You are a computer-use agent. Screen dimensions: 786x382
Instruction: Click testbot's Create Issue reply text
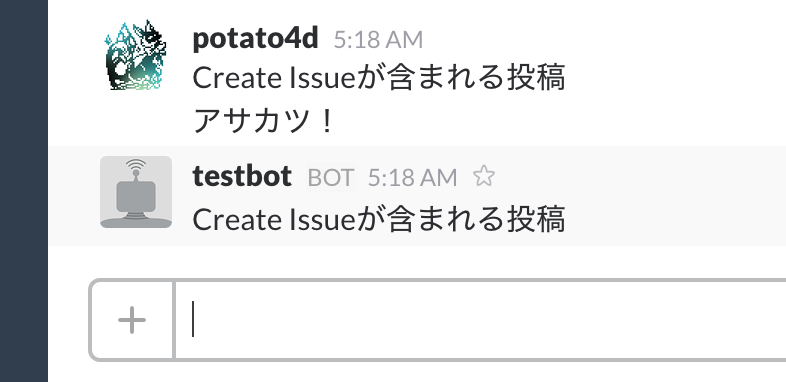(379, 220)
